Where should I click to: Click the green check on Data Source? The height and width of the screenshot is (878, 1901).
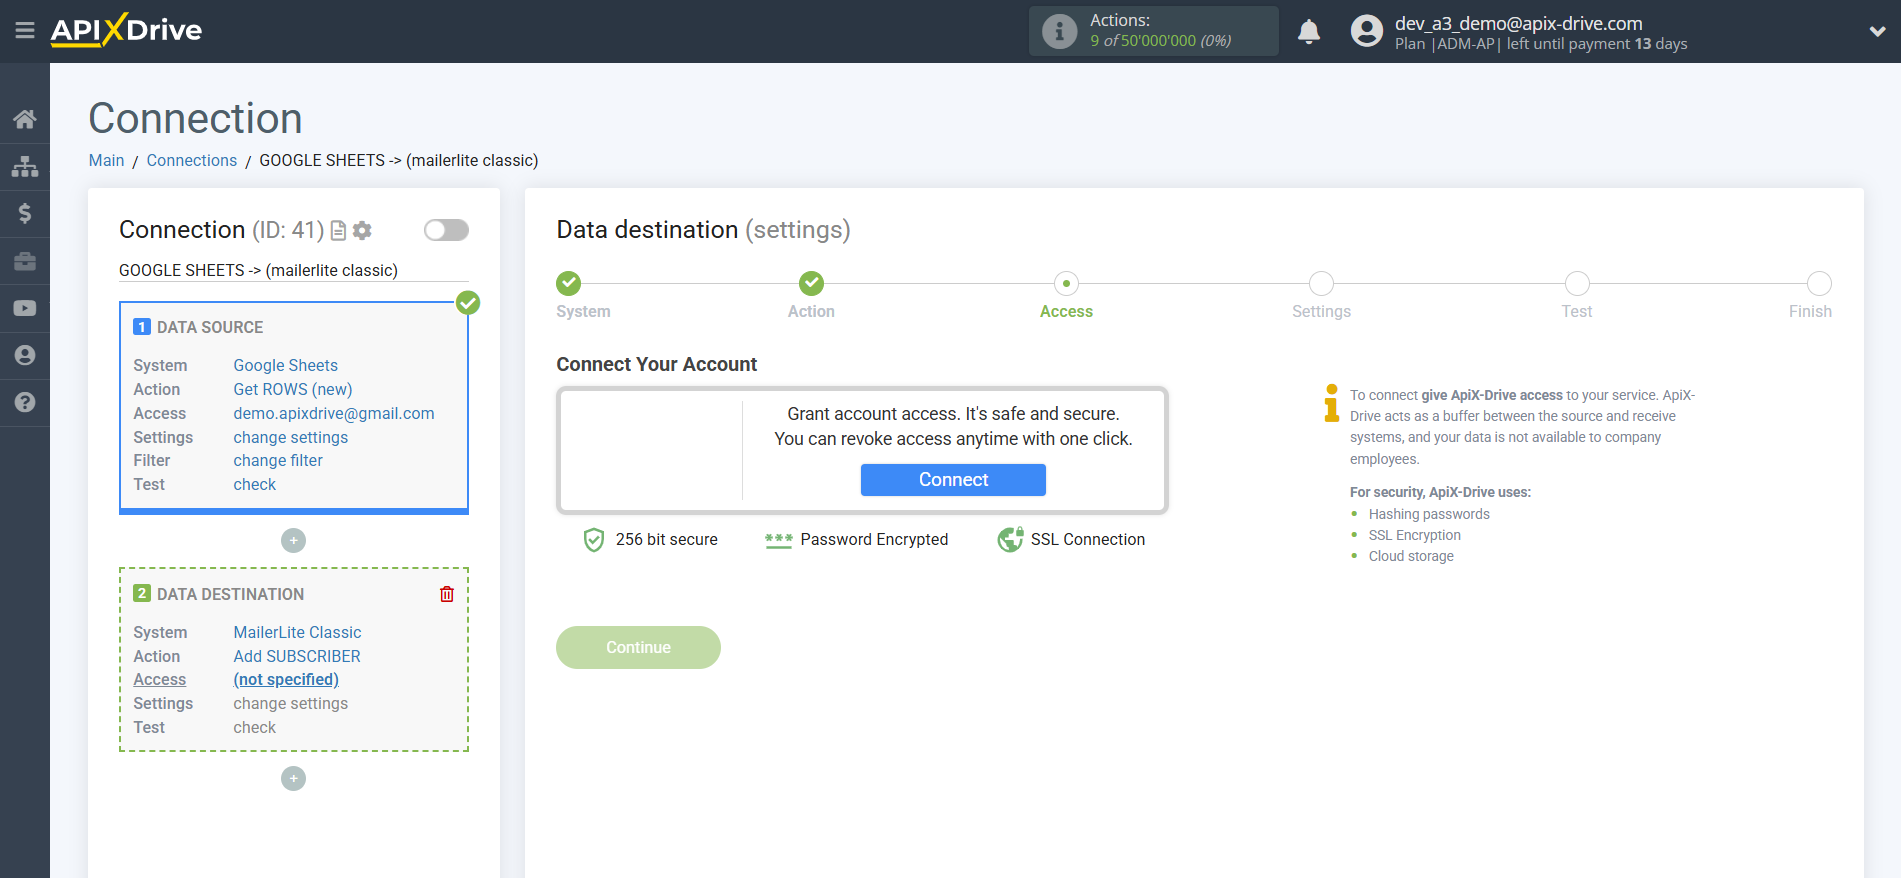(468, 302)
